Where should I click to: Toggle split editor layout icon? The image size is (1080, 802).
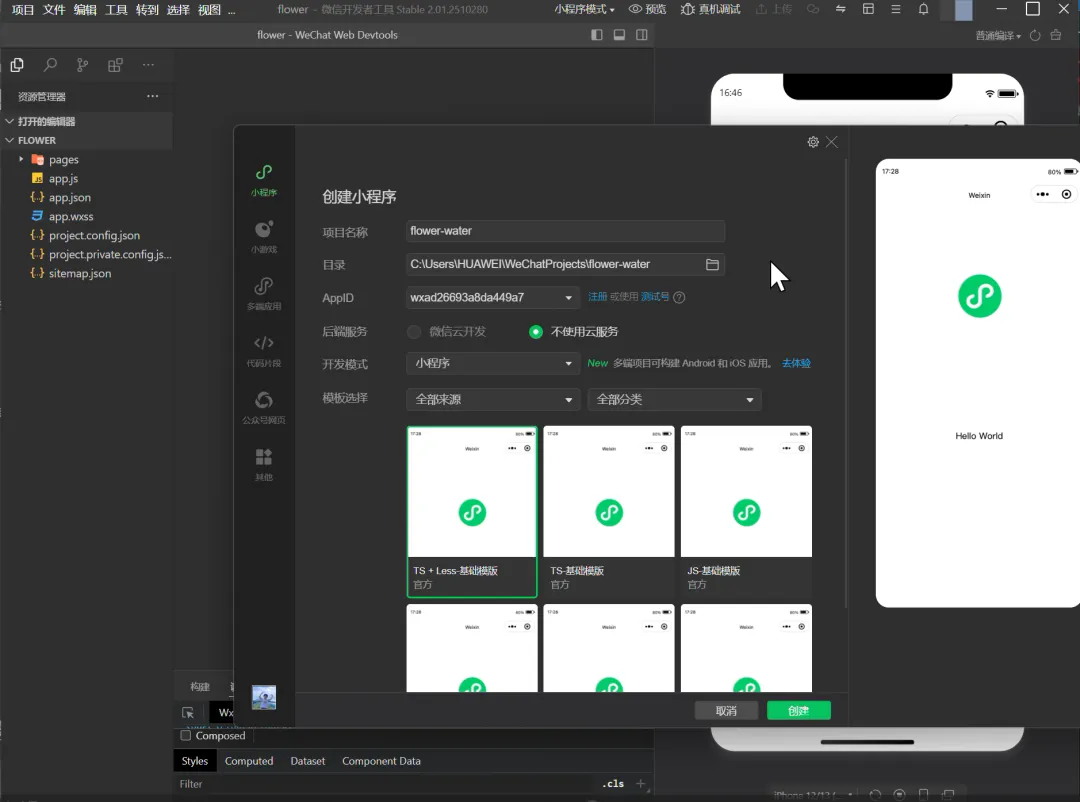click(641, 35)
